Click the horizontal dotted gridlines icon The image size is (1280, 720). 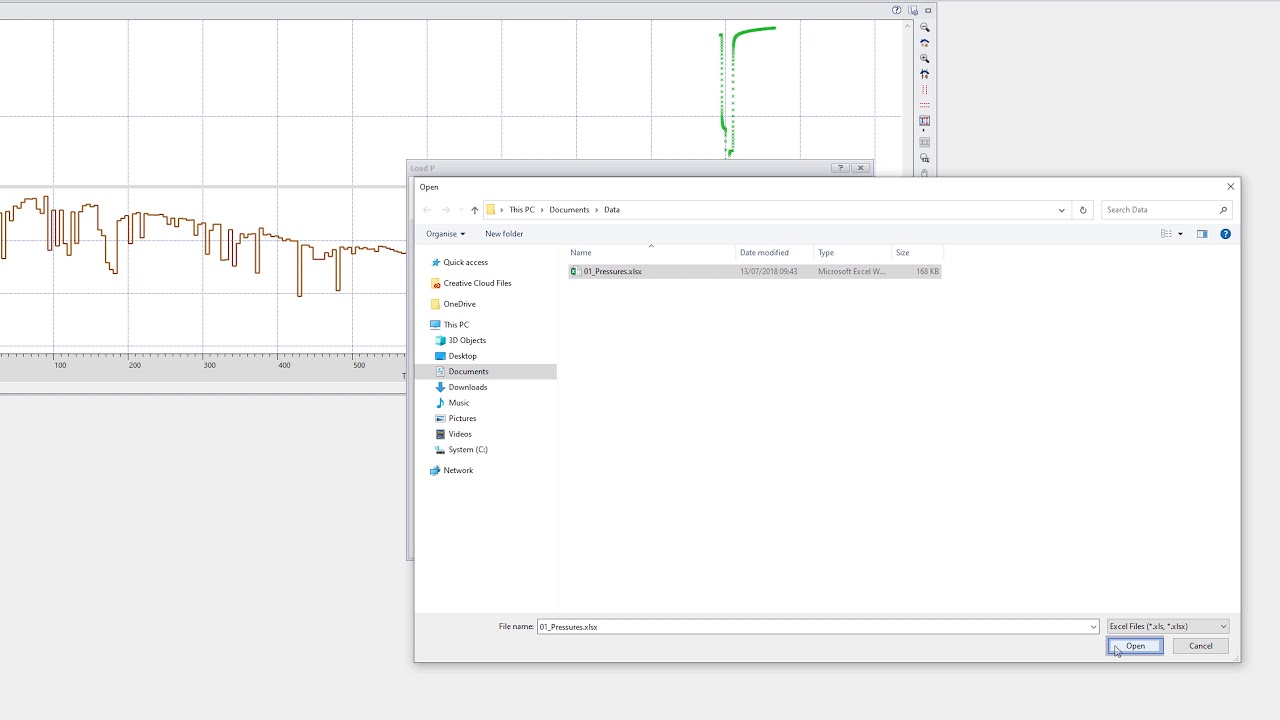click(x=924, y=105)
